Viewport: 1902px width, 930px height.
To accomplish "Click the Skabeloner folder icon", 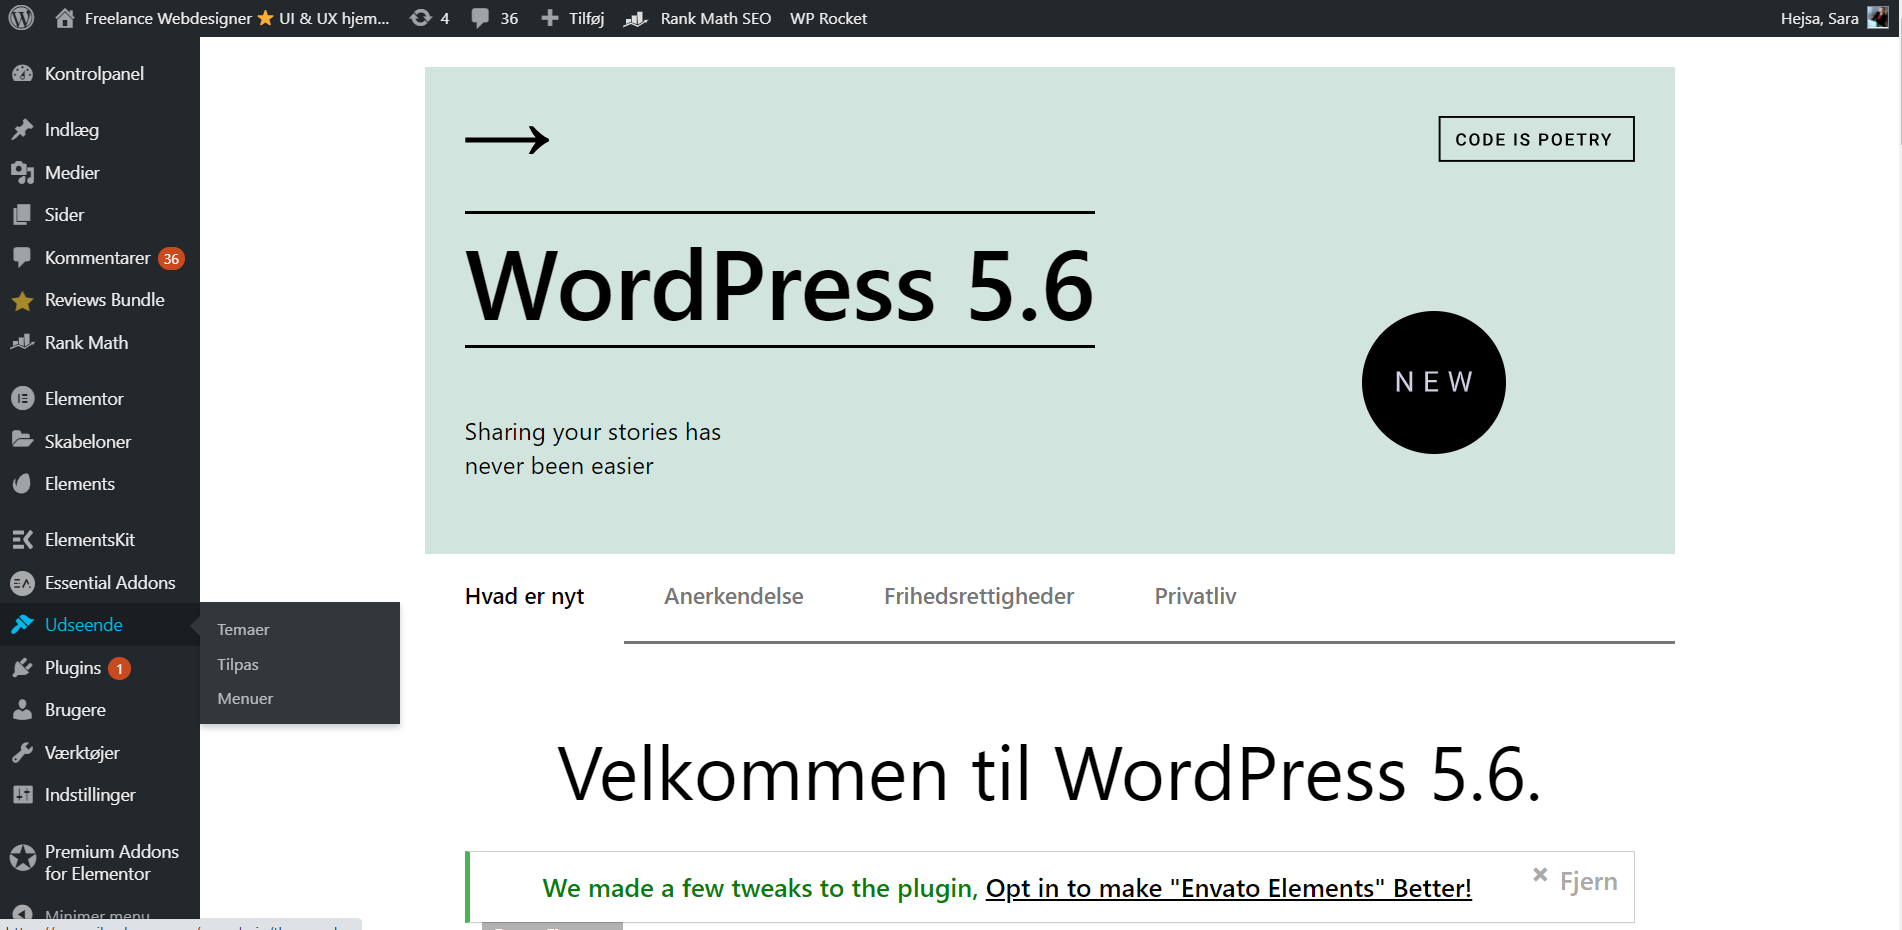I will (22, 441).
